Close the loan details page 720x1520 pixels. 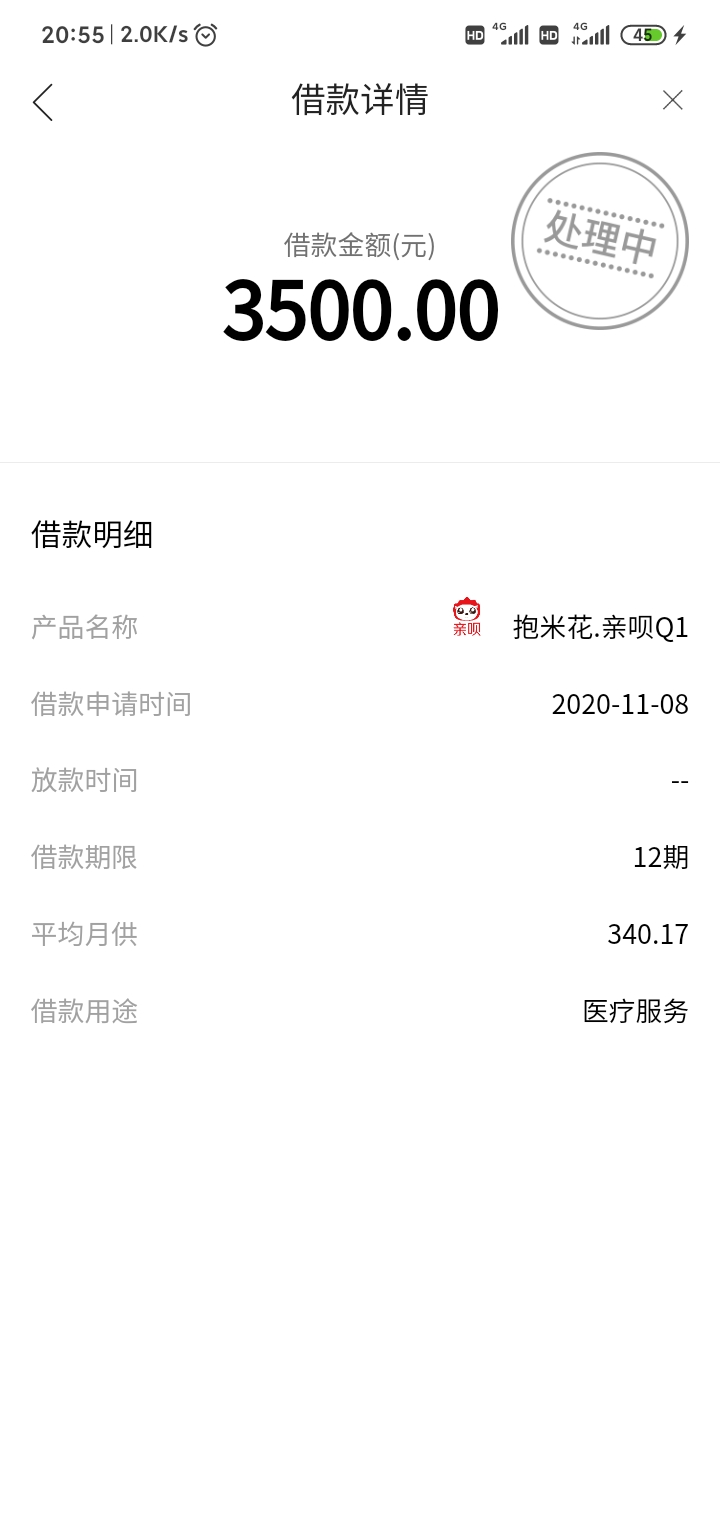673,100
